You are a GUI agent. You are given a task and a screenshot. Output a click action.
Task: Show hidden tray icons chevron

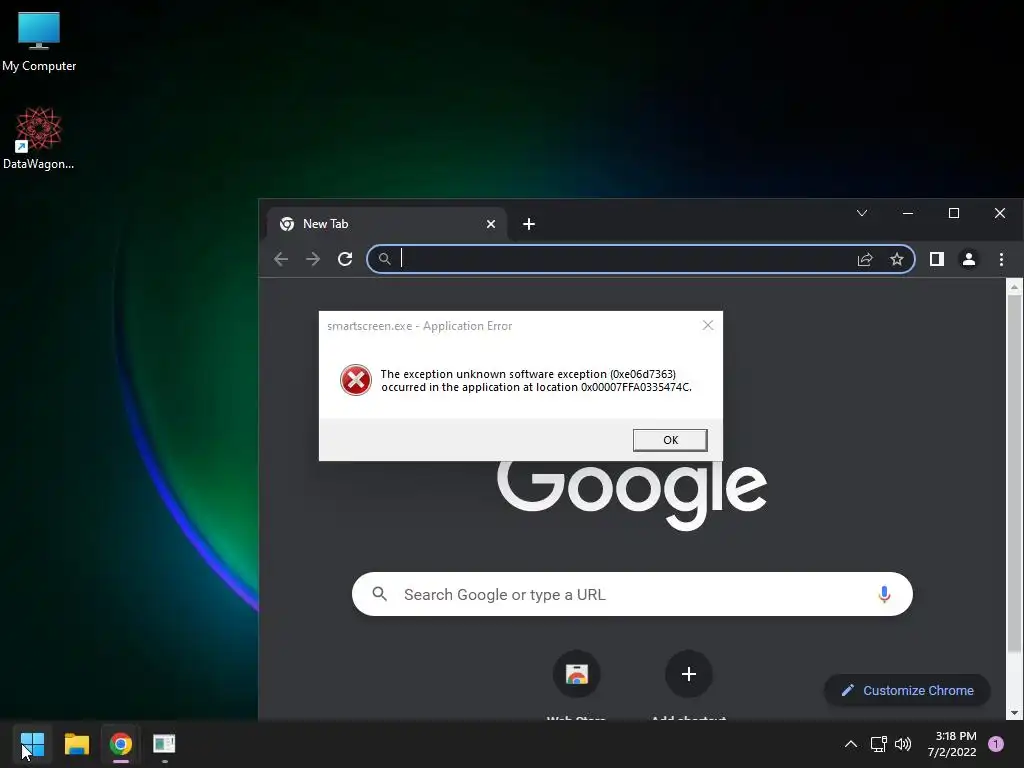point(851,744)
